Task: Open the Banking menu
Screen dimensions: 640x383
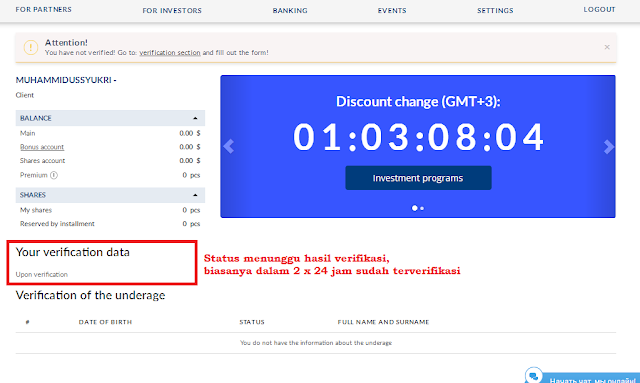Action: pos(290,11)
